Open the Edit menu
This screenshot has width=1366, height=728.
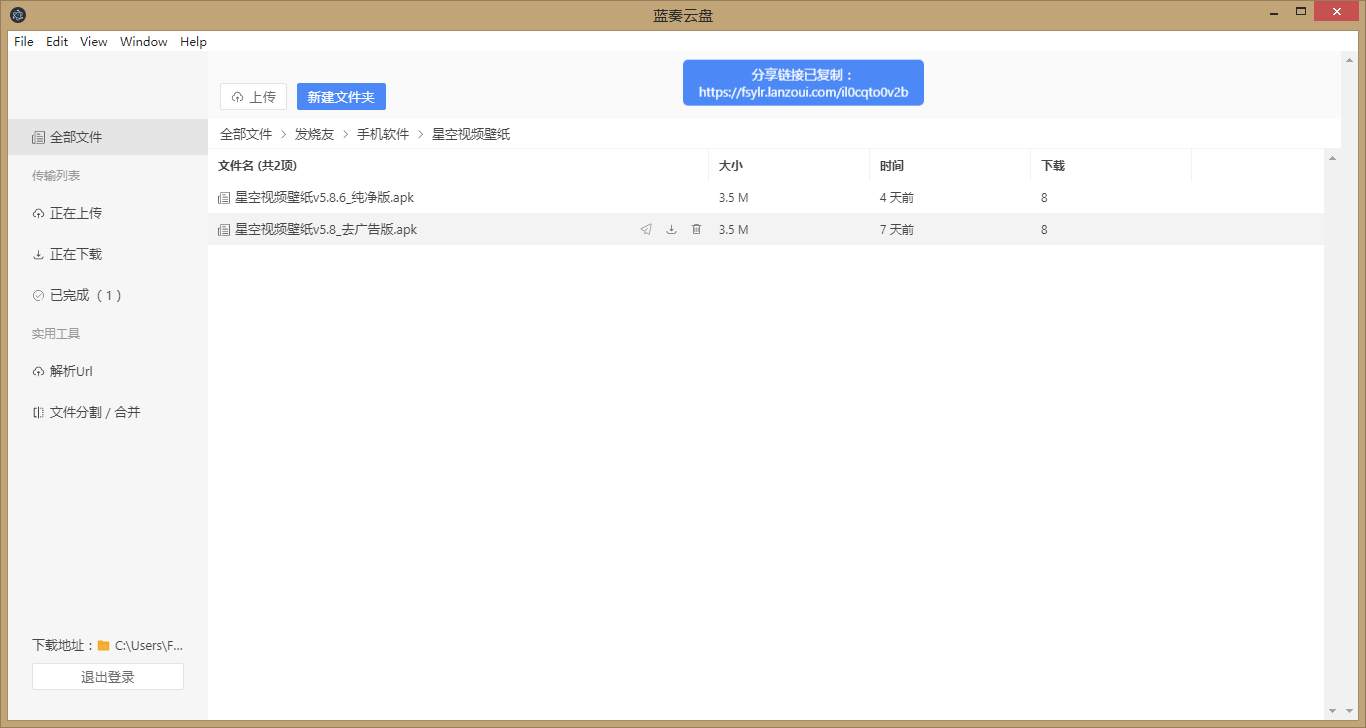click(x=57, y=42)
